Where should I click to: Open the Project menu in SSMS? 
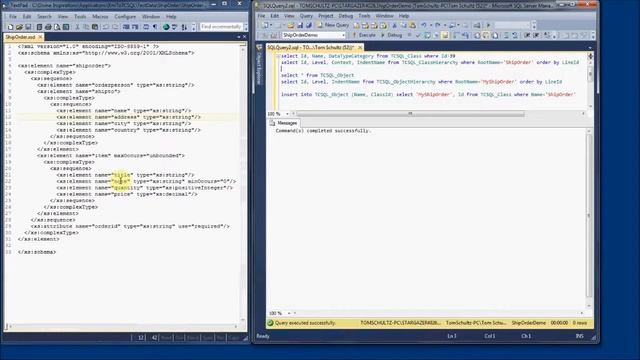(x=326, y=16)
